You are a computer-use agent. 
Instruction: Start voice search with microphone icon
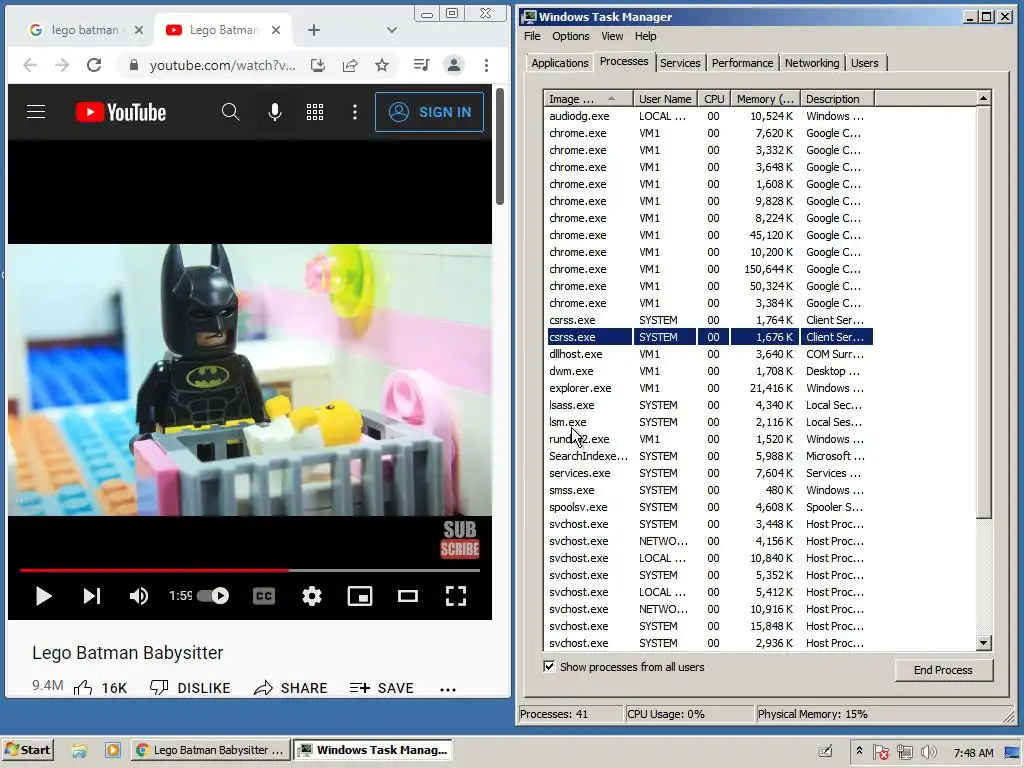[275, 112]
